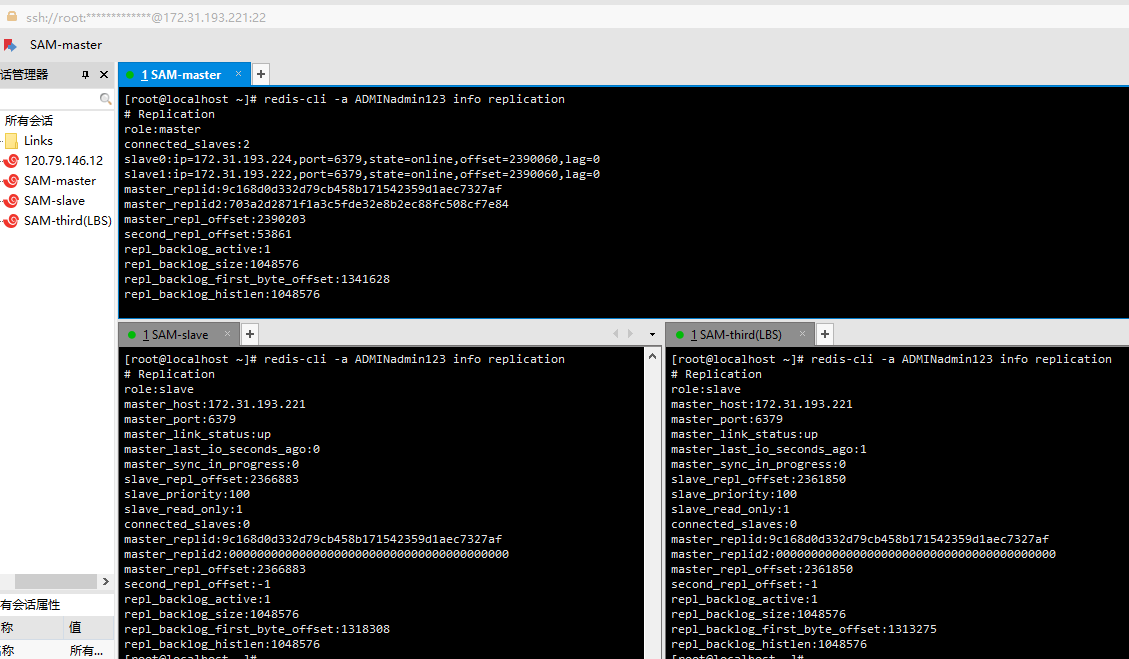The image size is (1129, 659).
Task: Click the SAM-slave session swirl icon
Action: (x=12, y=201)
